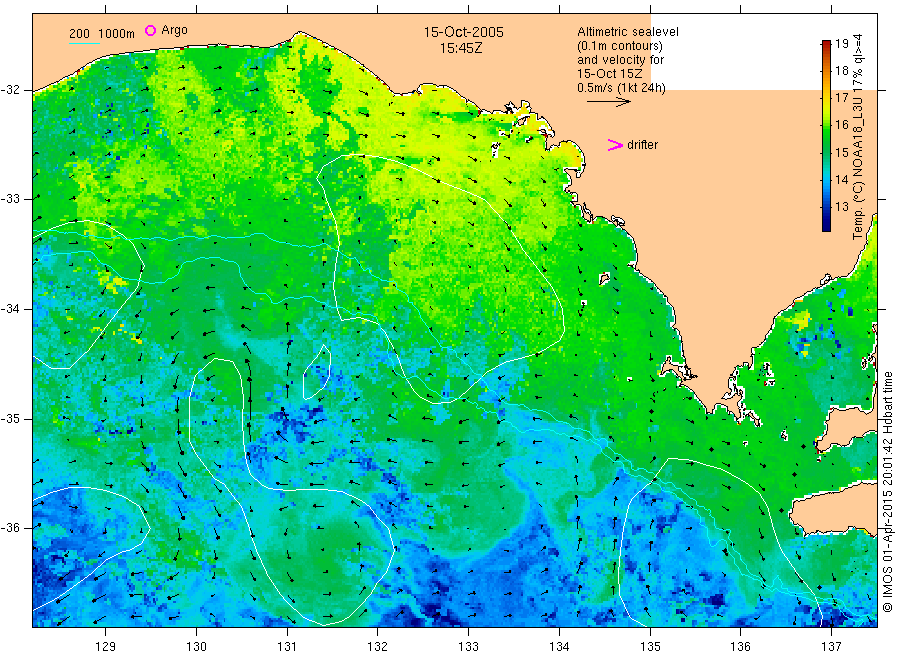Click the '0.5m/s (1kt 24h)' text
The image size is (900, 660).
[x=622, y=88]
